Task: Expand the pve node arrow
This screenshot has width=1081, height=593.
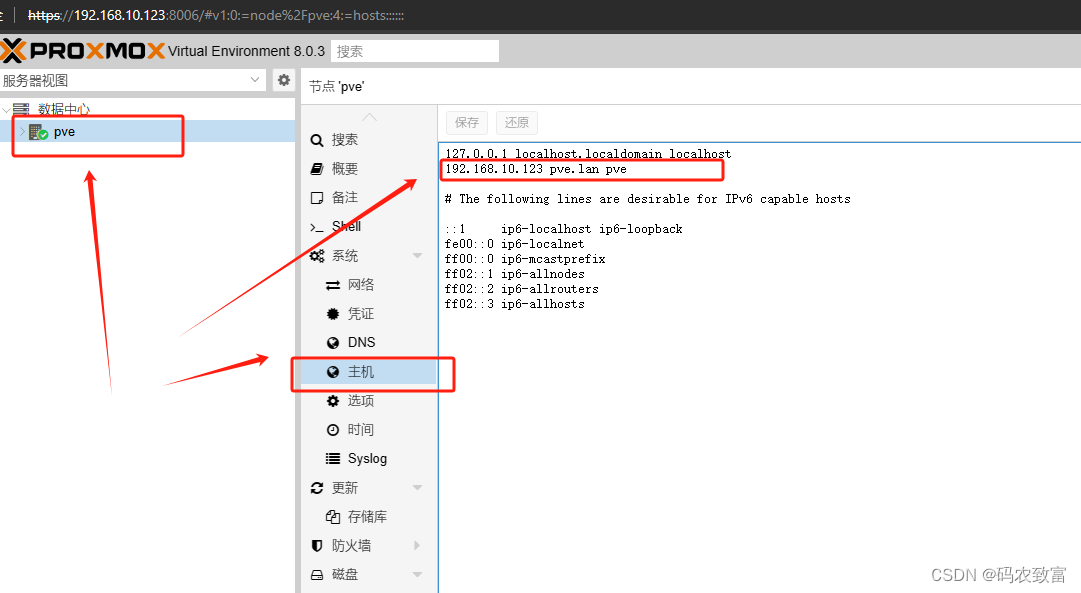Action: [x=22, y=131]
